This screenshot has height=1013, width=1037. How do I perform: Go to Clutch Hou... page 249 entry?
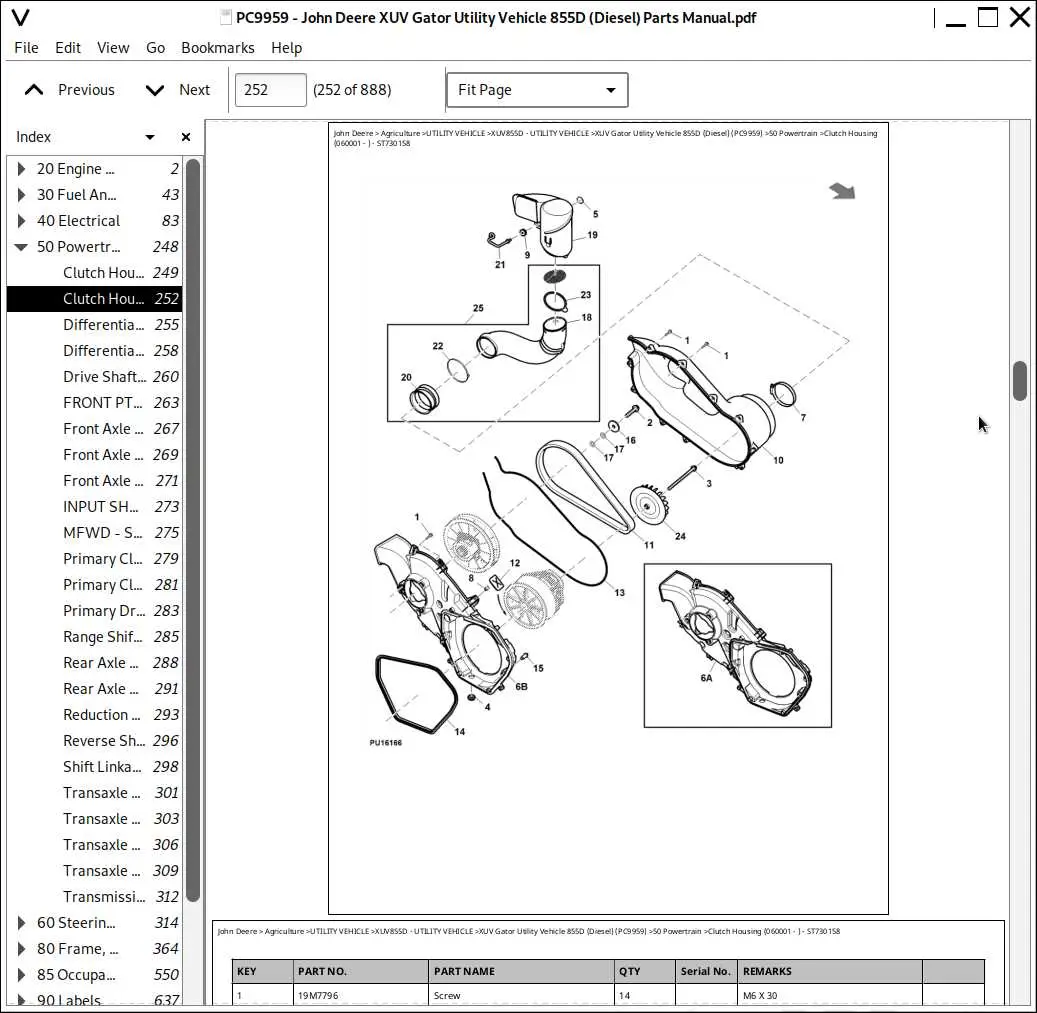95,272
